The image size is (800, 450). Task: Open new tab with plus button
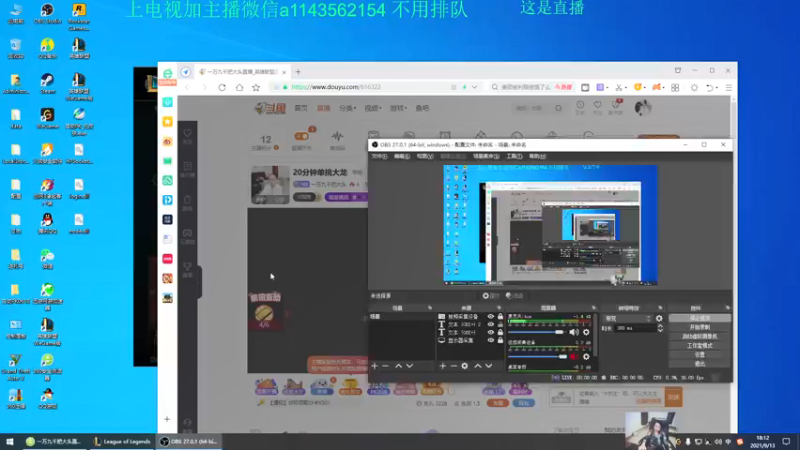(298, 72)
